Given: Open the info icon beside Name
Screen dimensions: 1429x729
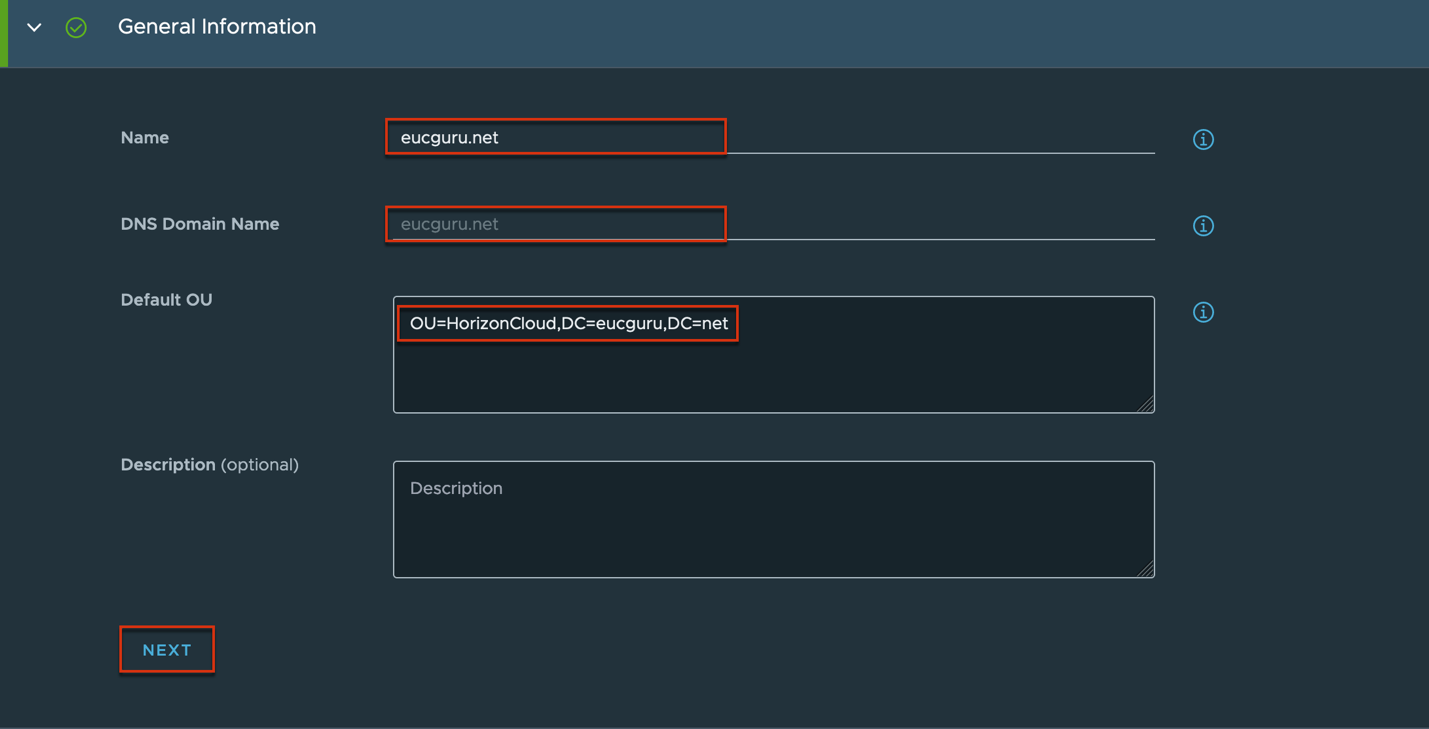Looking at the screenshot, I should pyautogui.click(x=1203, y=139).
